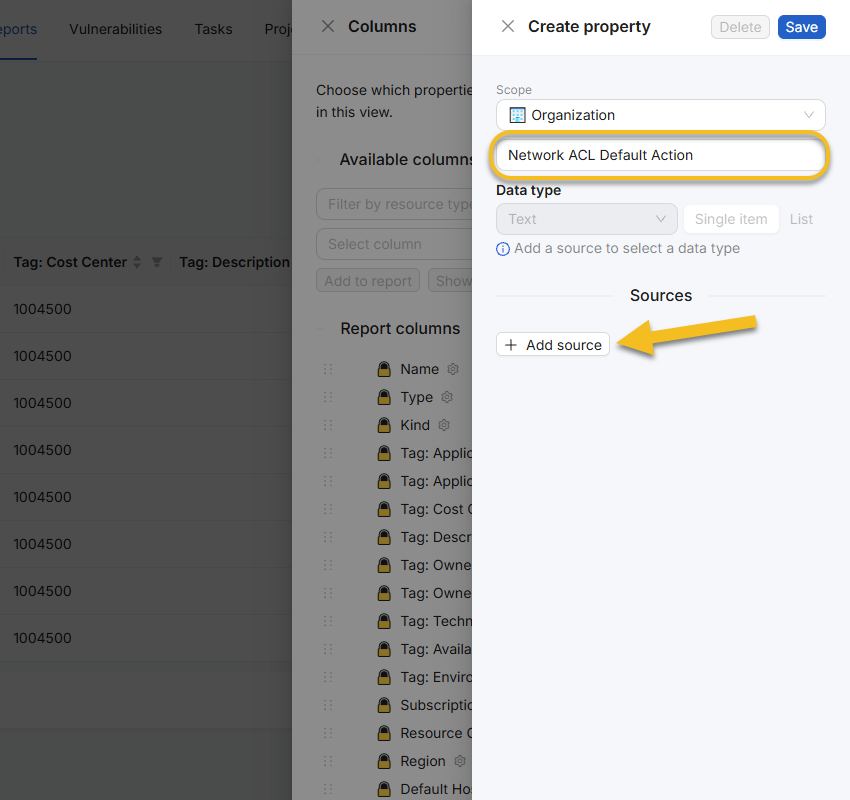Open the Text data type dropdown
The image size is (850, 800).
coord(586,219)
